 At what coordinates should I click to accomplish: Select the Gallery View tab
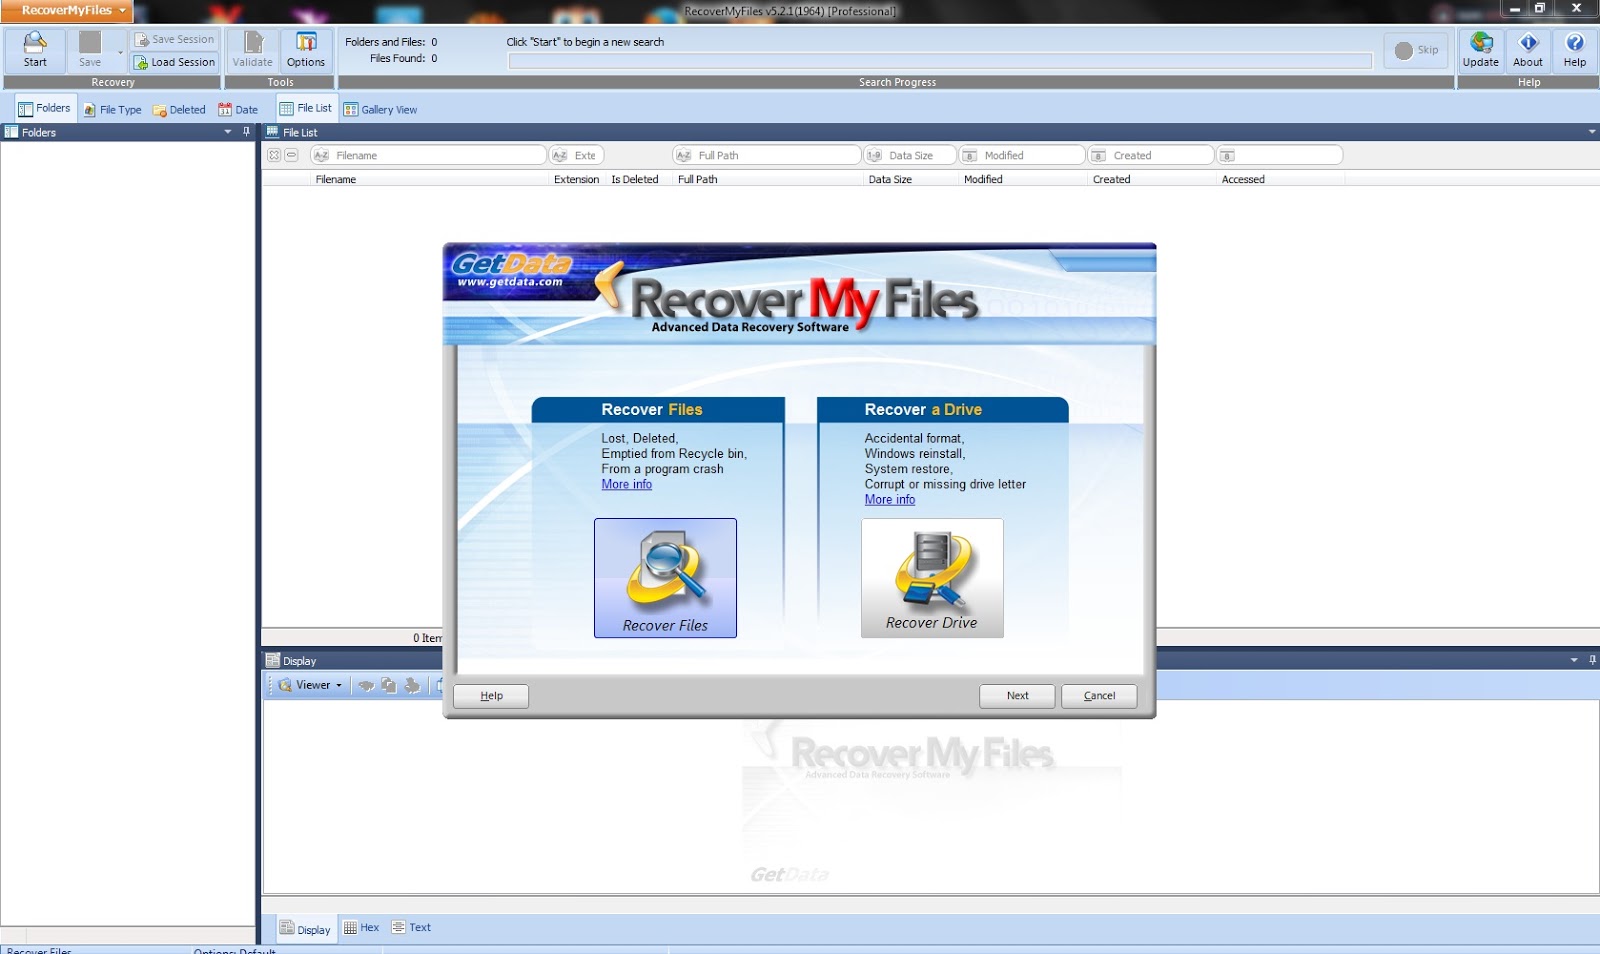[380, 110]
